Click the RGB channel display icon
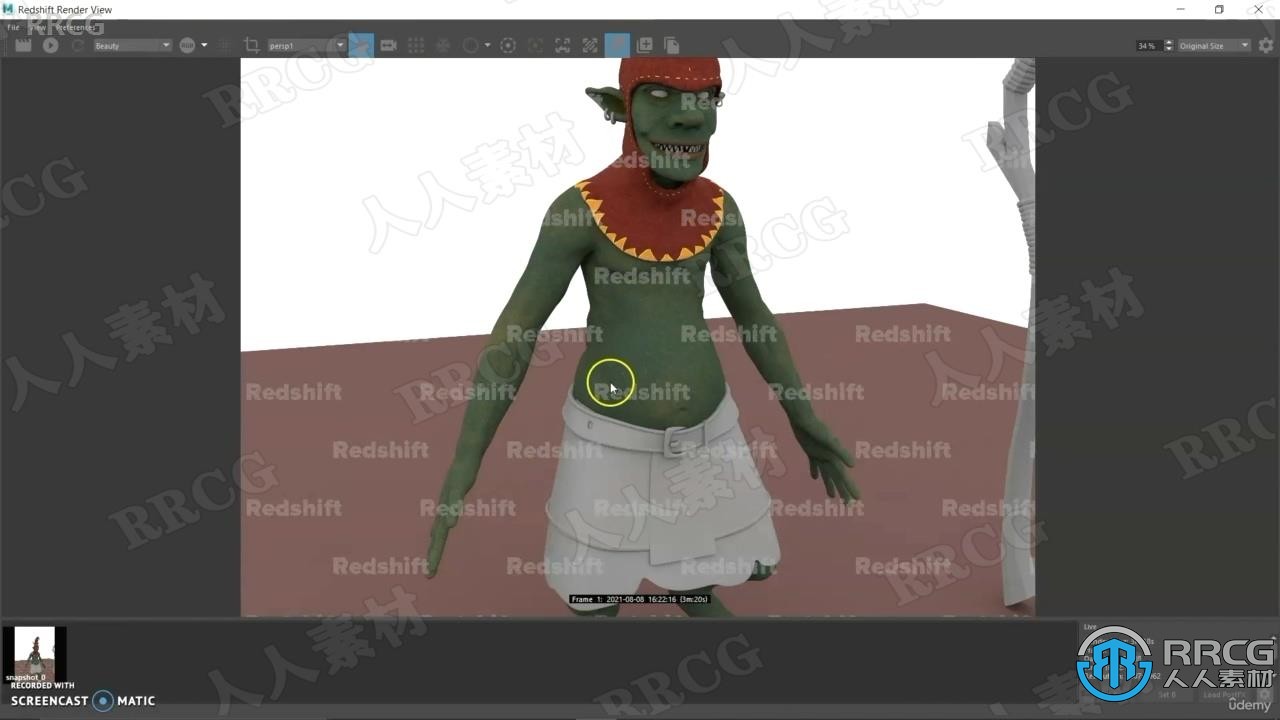The height and width of the screenshot is (720, 1280). click(x=187, y=45)
